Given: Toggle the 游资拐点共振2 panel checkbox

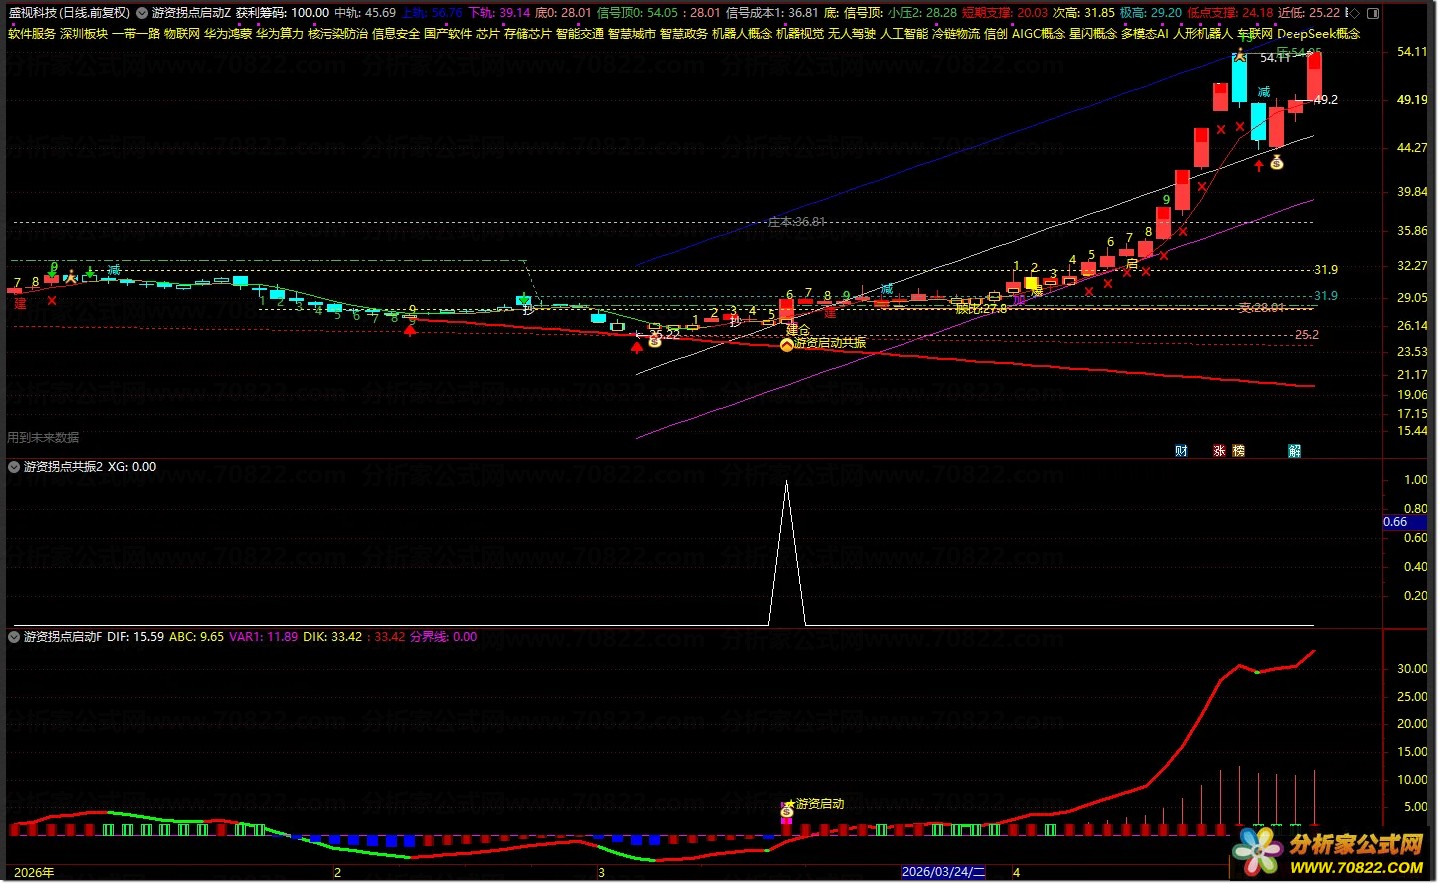Looking at the screenshot, I should [x=14, y=466].
